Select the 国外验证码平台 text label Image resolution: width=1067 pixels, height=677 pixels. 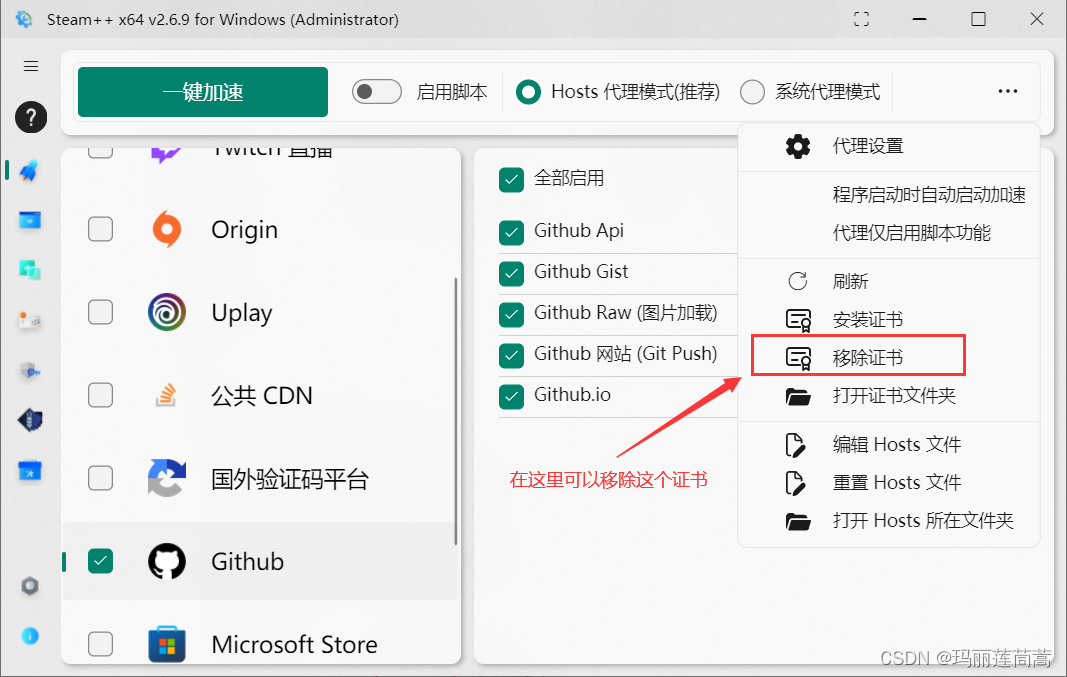(x=289, y=479)
